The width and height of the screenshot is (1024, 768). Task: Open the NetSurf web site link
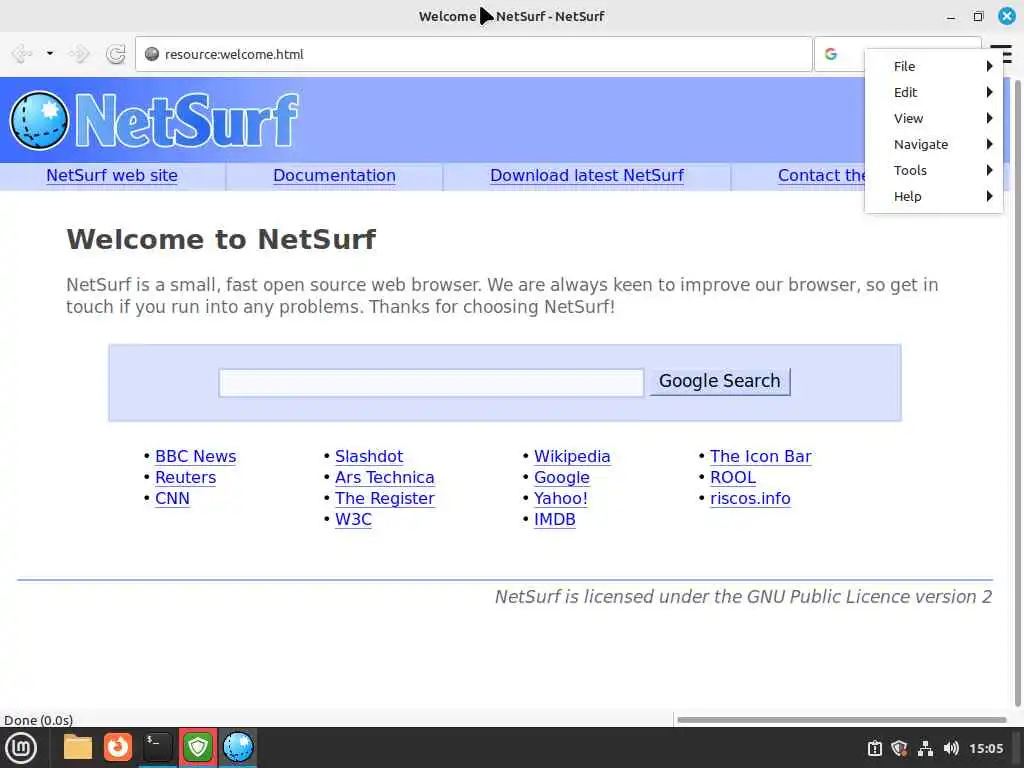point(112,175)
